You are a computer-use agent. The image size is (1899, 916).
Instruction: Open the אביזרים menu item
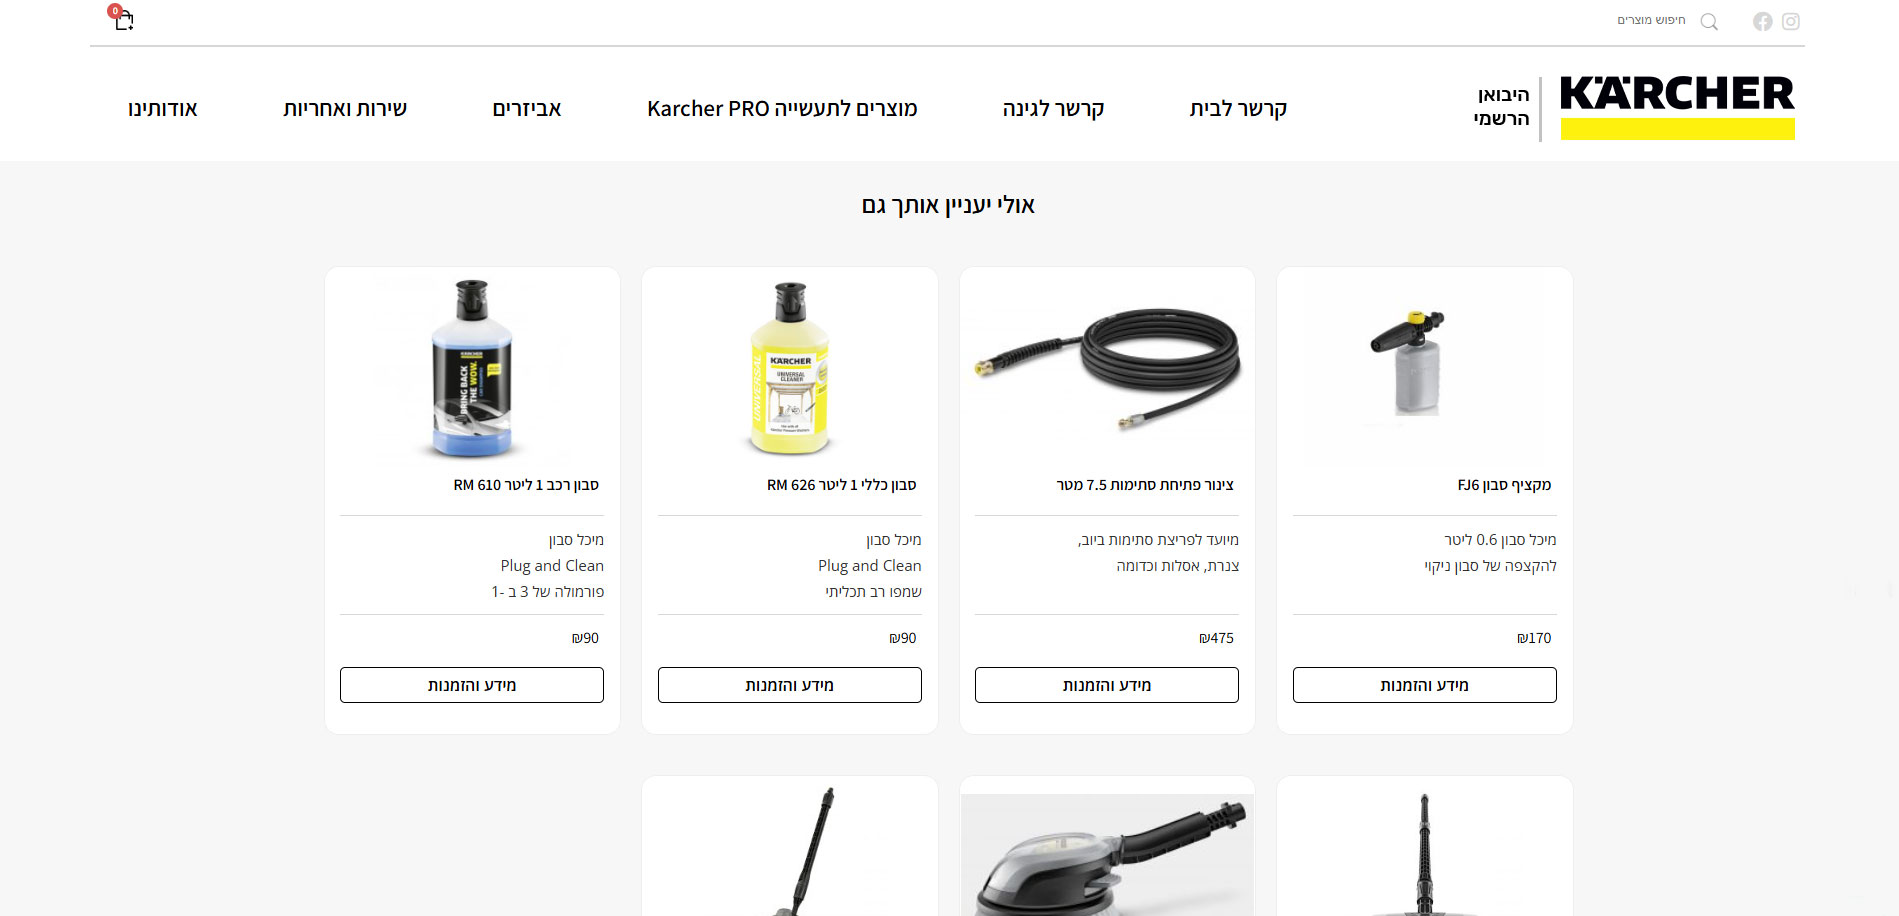point(527,108)
